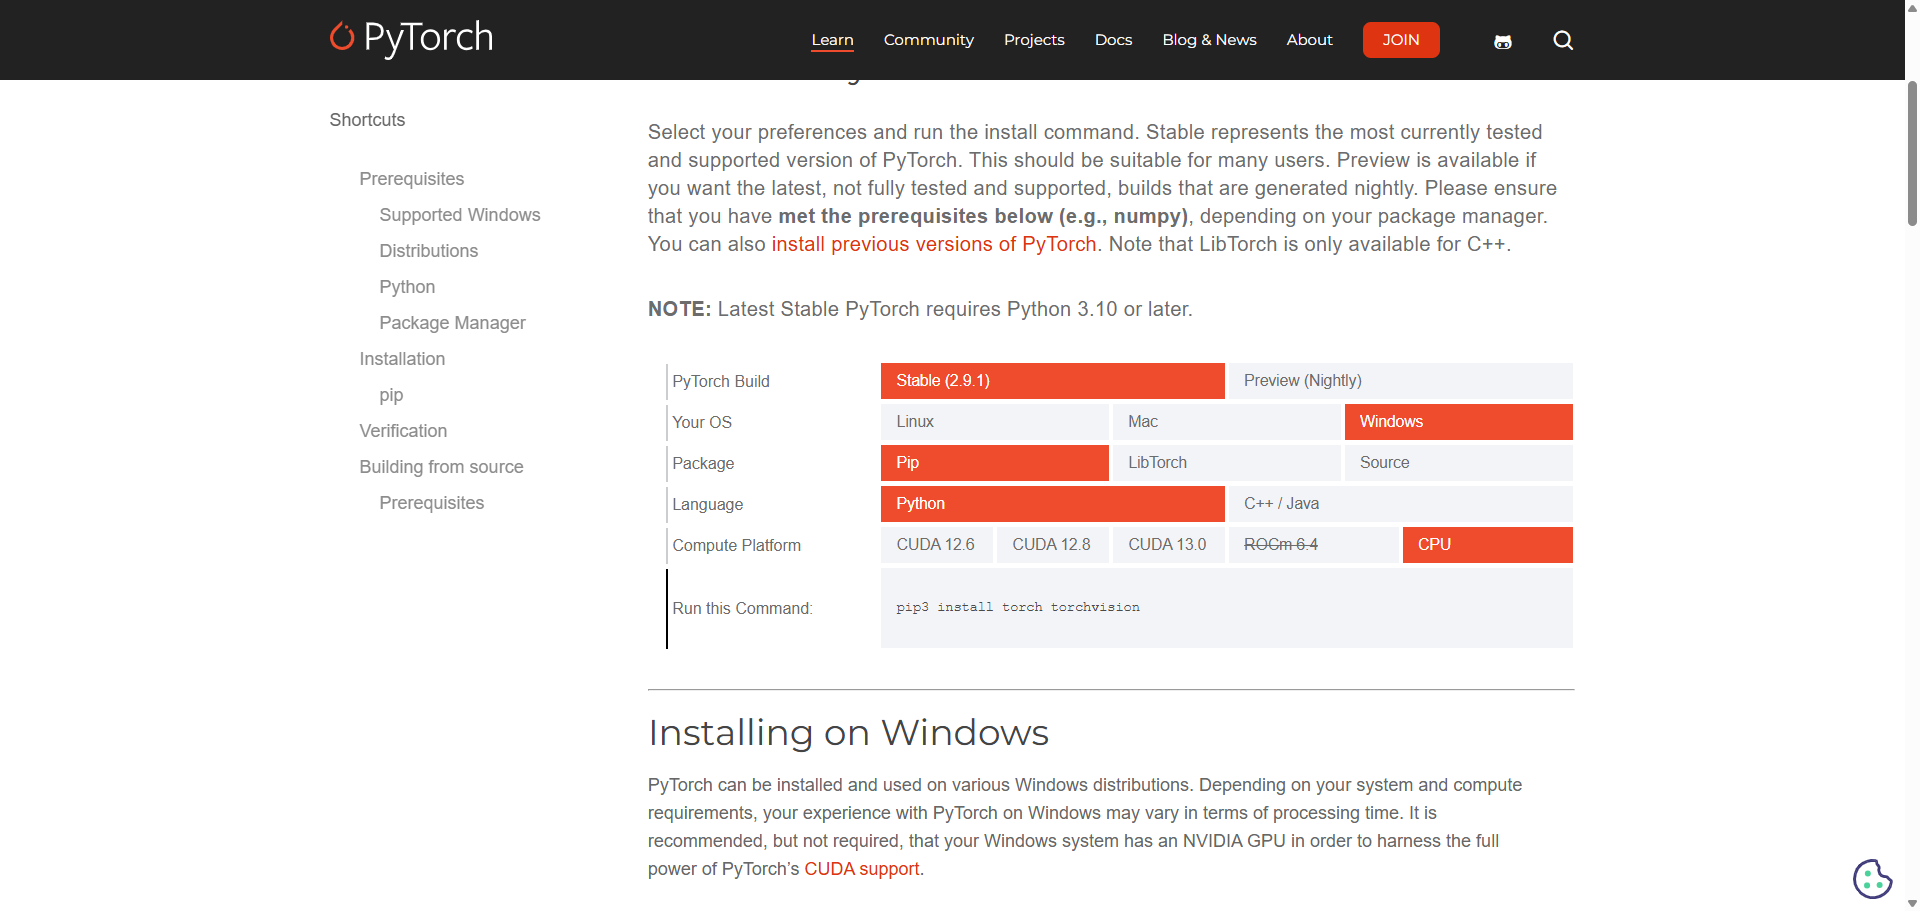Choose struck-through ROCm 6.4 platform
Viewport: 1920px width, 911px height.
(1313, 545)
